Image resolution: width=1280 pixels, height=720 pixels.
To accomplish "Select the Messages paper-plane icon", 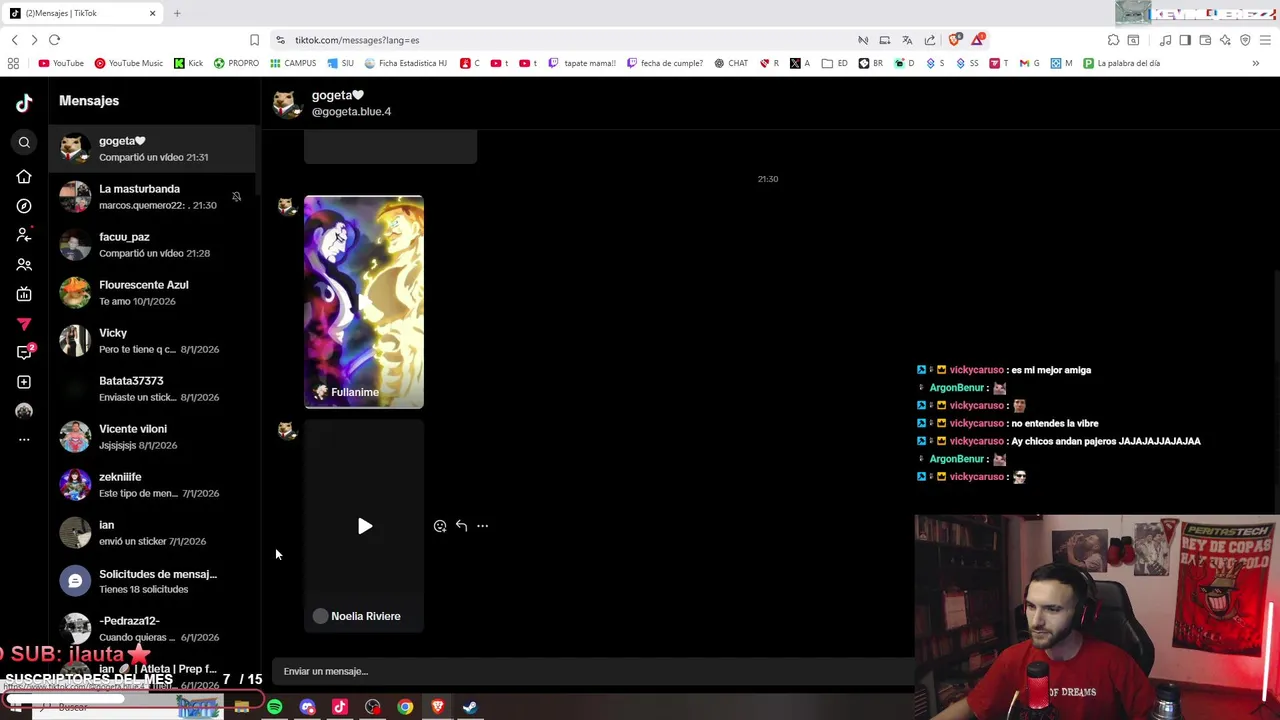I will click(x=24, y=323).
